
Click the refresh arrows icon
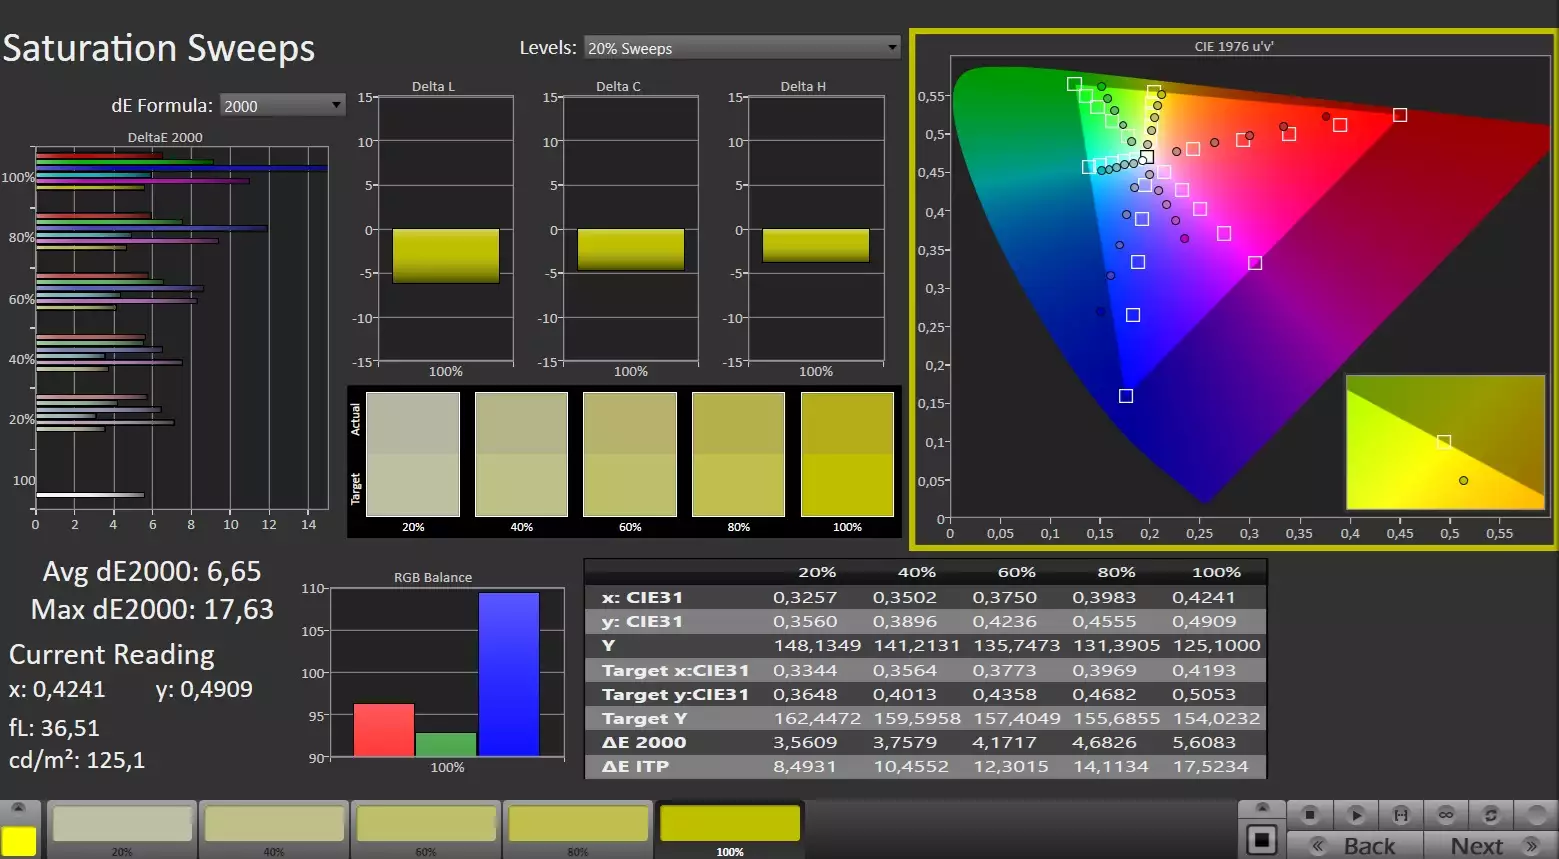pyautogui.click(x=1491, y=815)
